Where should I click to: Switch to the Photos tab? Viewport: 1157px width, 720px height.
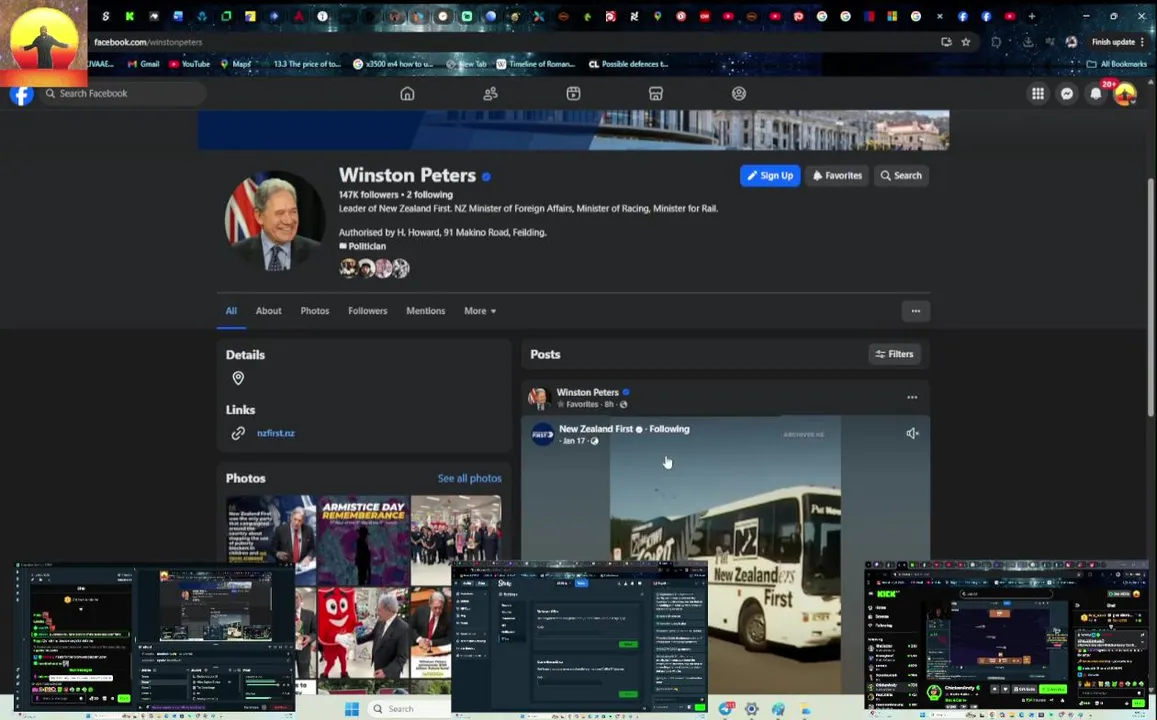[x=314, y=311]
